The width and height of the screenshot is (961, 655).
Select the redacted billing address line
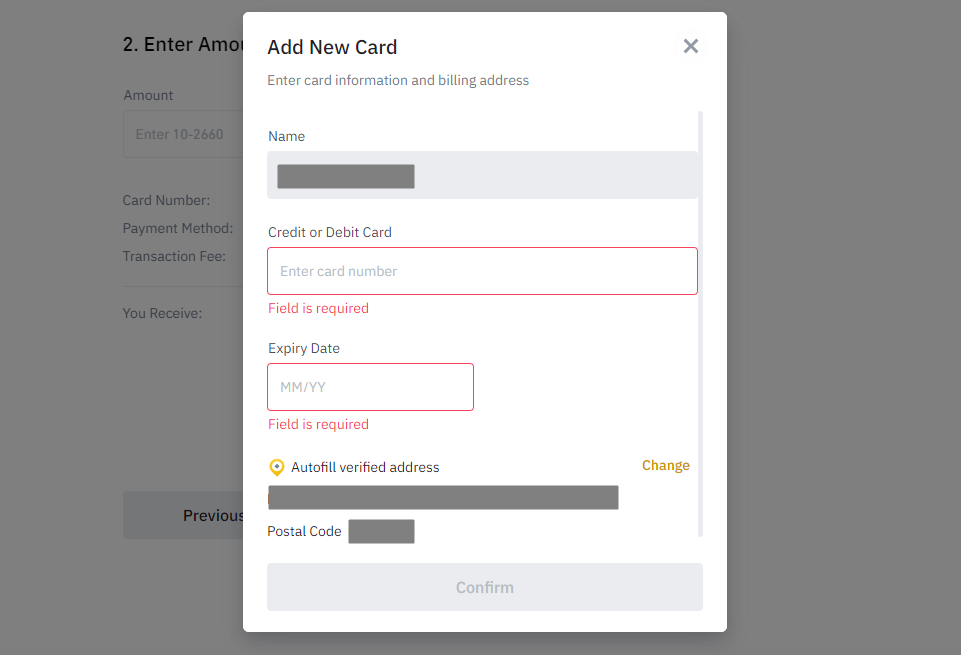coord(443,497)
